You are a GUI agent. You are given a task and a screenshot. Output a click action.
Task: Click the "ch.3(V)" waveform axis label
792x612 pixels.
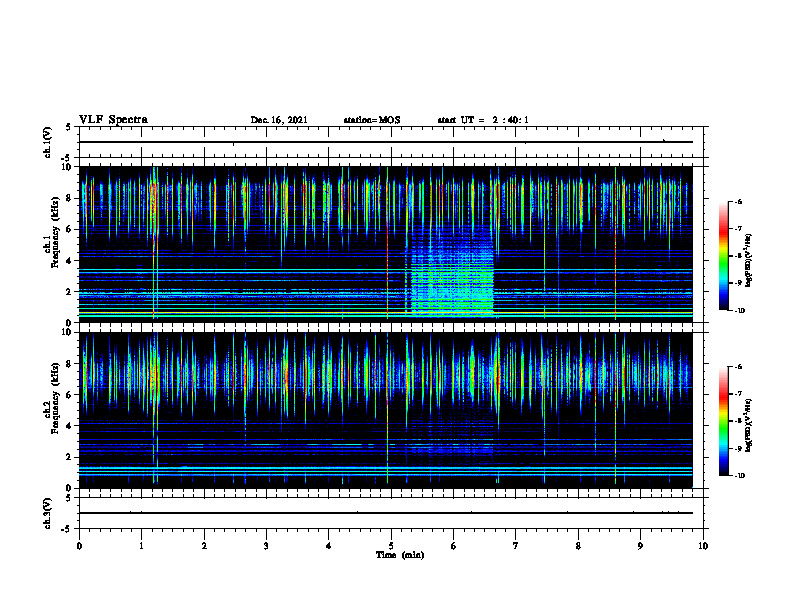coord(47,513)
